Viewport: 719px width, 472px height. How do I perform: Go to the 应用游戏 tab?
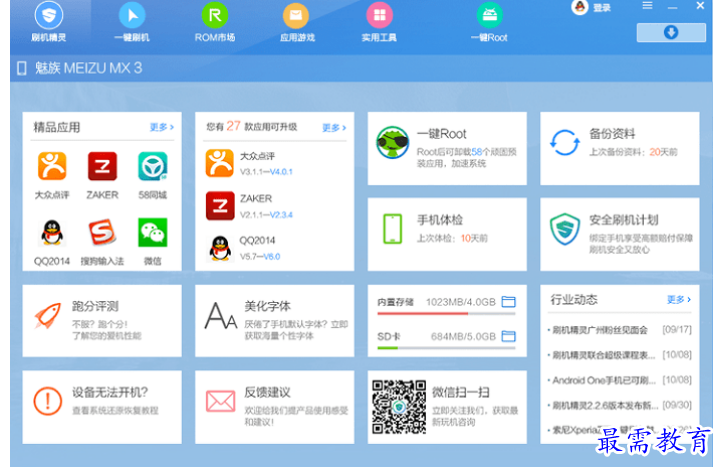point(297,22)
